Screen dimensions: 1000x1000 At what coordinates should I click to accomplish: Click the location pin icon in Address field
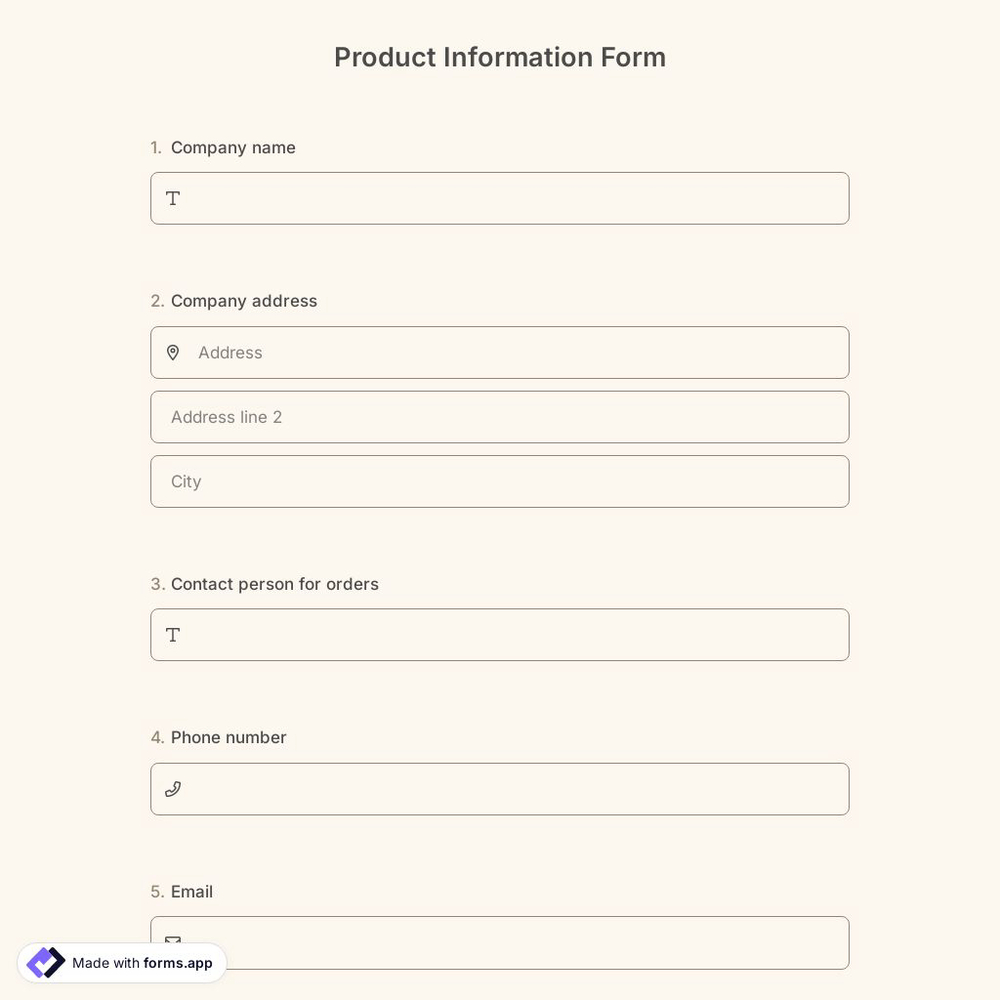[x=173, y=352]
